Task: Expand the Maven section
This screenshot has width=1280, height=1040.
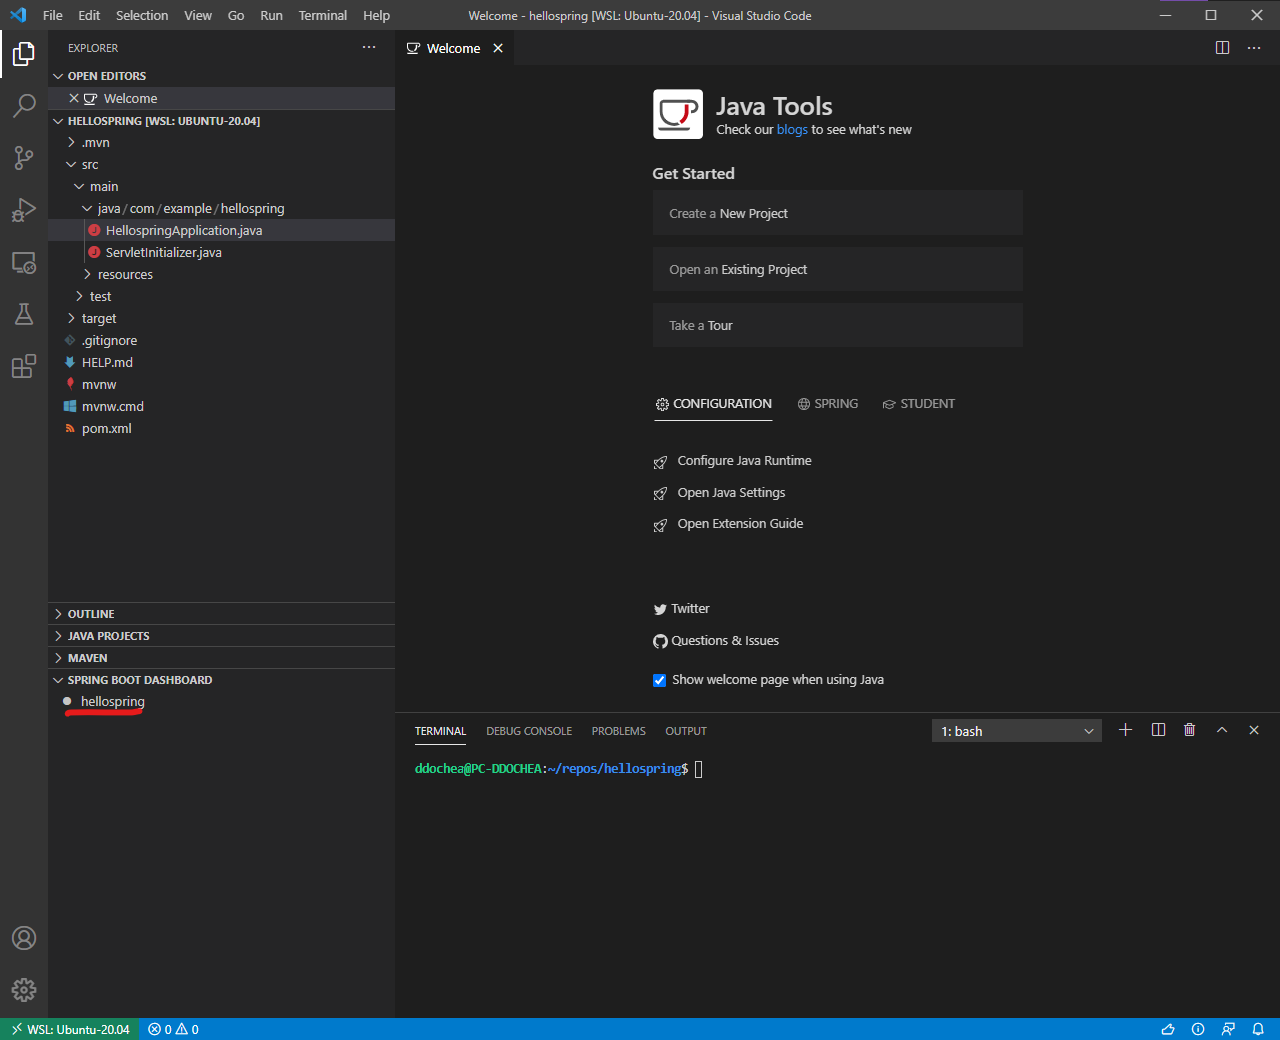Action: 221,658
